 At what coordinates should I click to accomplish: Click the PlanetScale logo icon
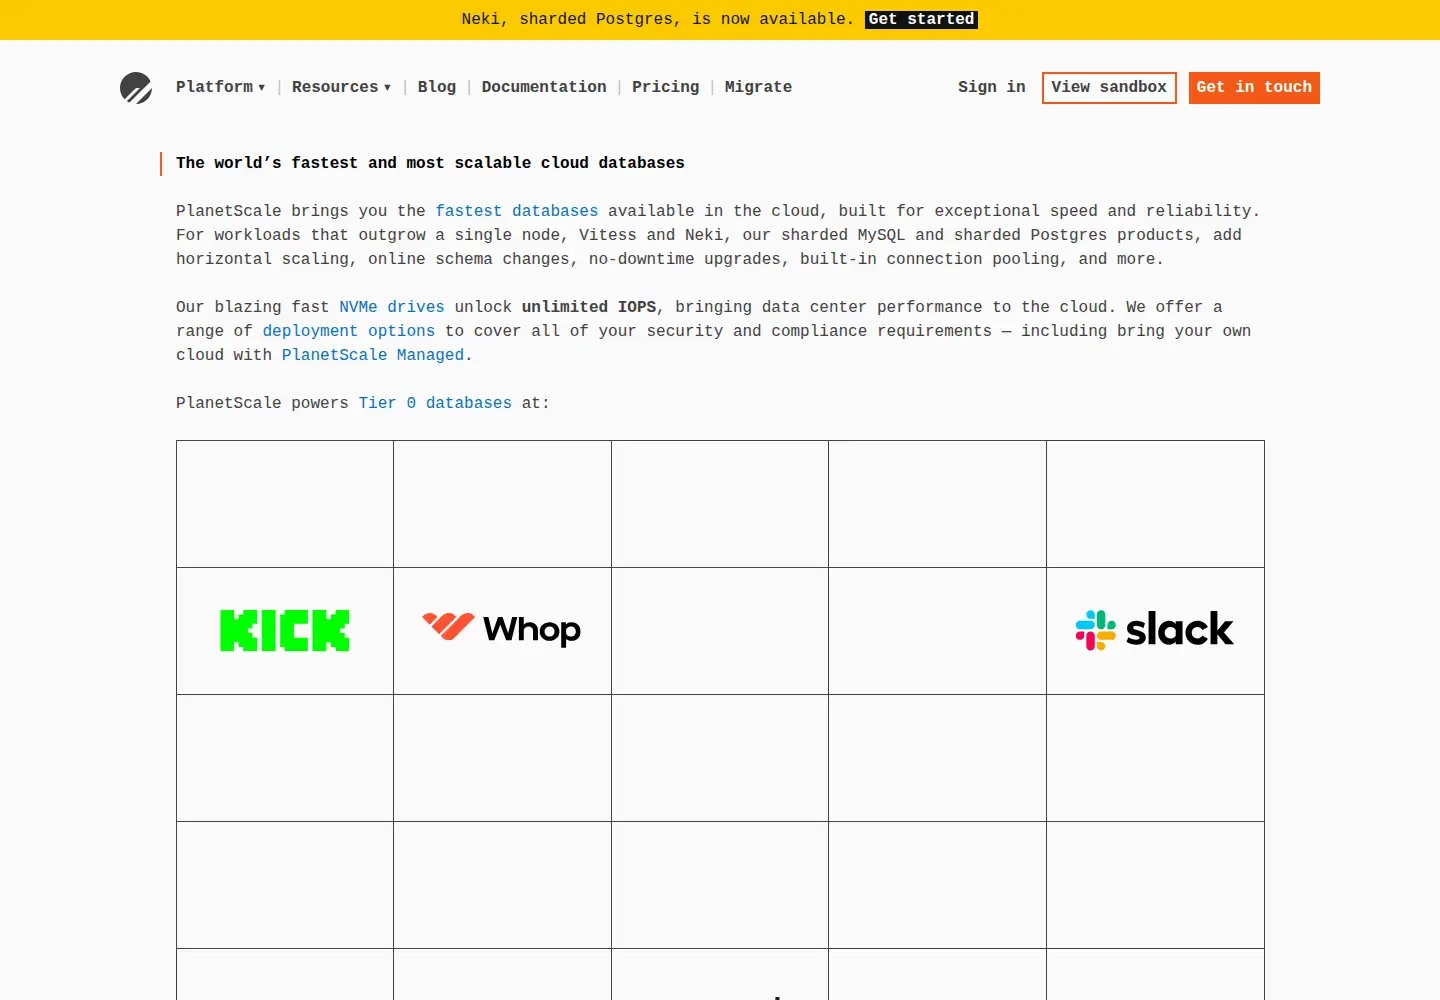pos(136,88)
